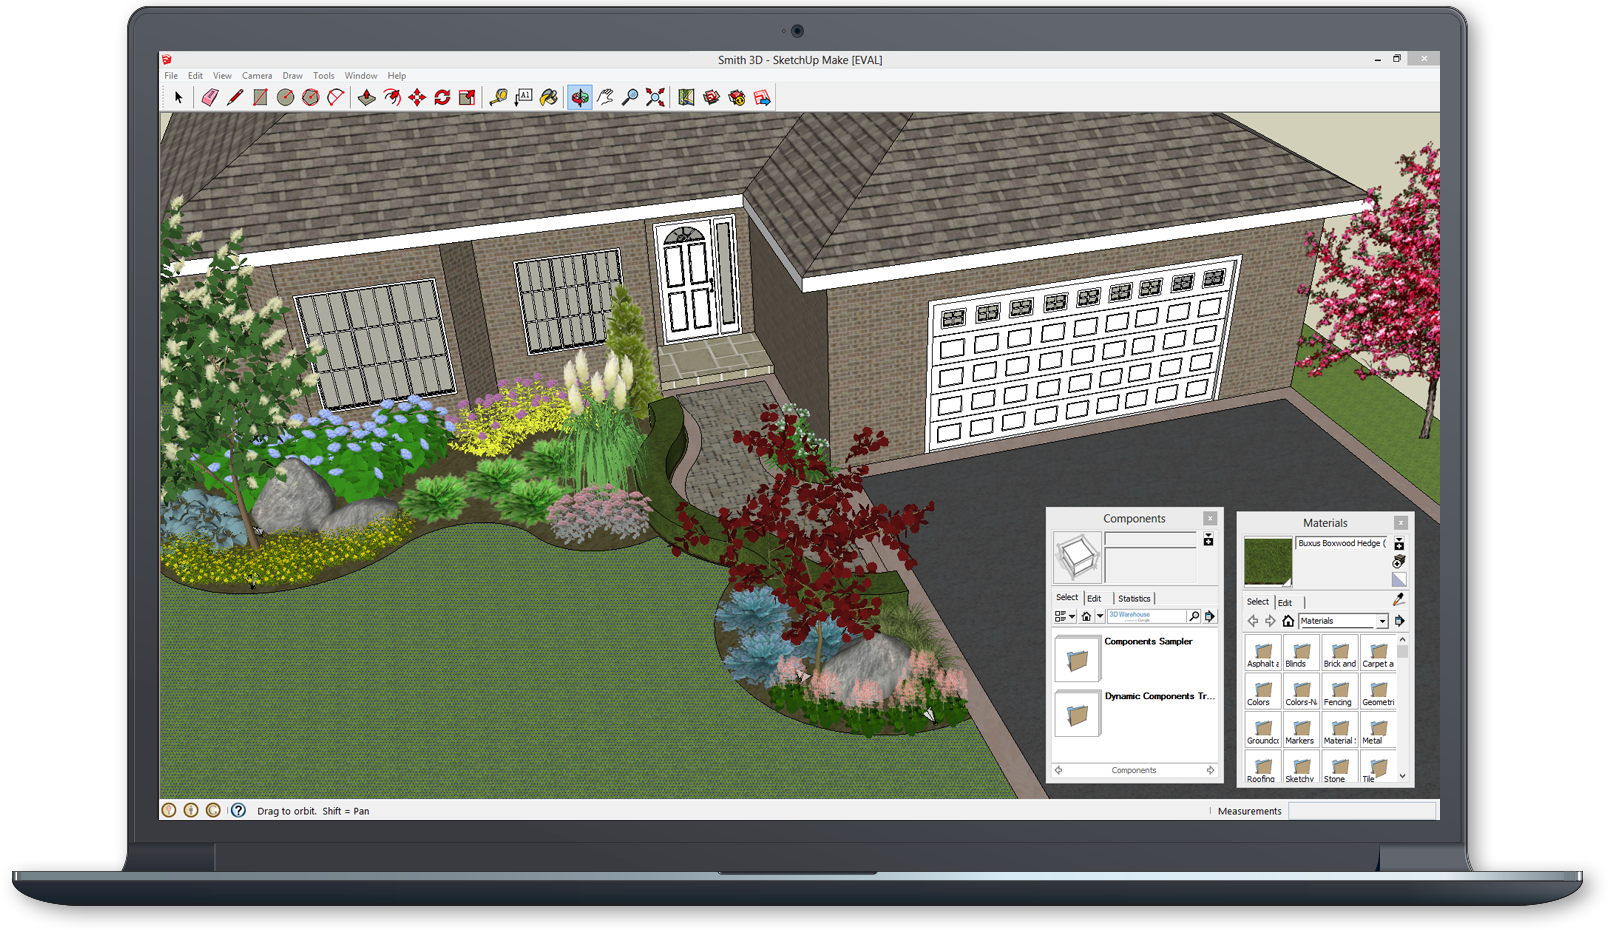
Task: Activate the Rectangle drawing tool
Action: point(260,97)
